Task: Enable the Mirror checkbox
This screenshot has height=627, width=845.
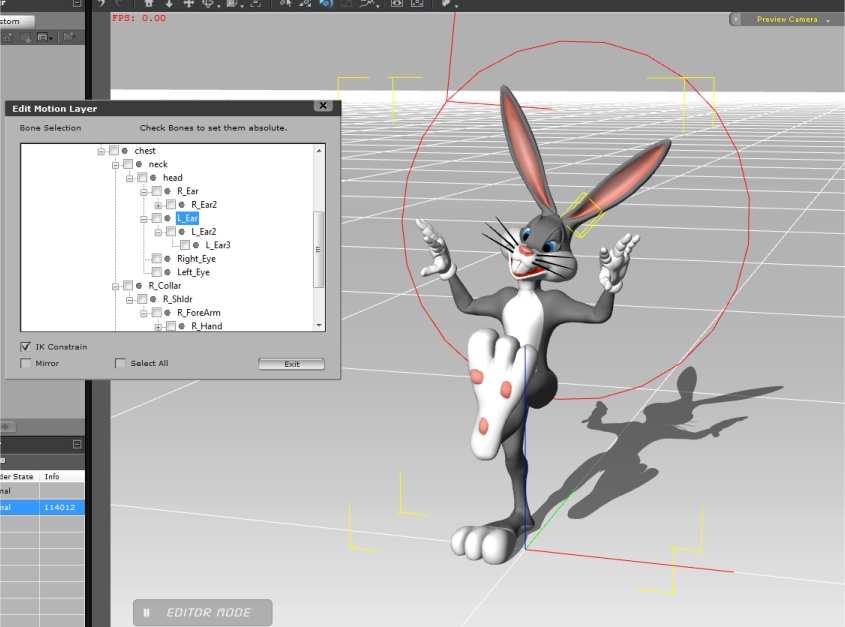Action: 25,363
